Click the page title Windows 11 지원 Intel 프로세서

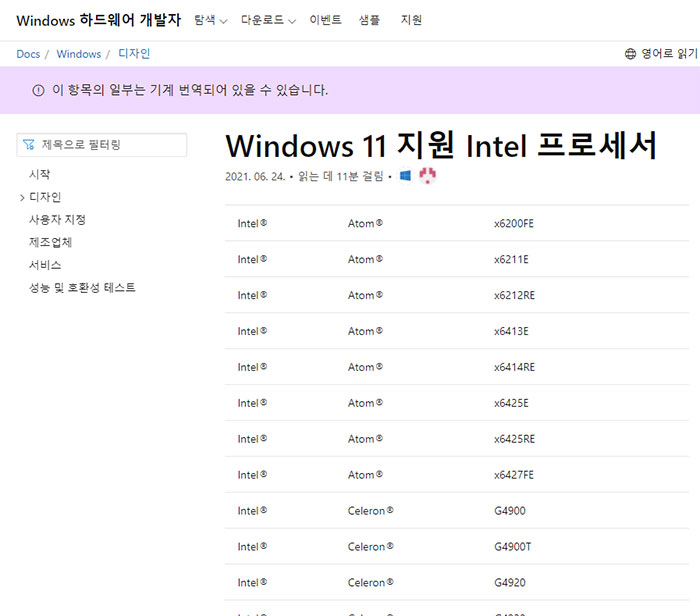click(441, 146)
